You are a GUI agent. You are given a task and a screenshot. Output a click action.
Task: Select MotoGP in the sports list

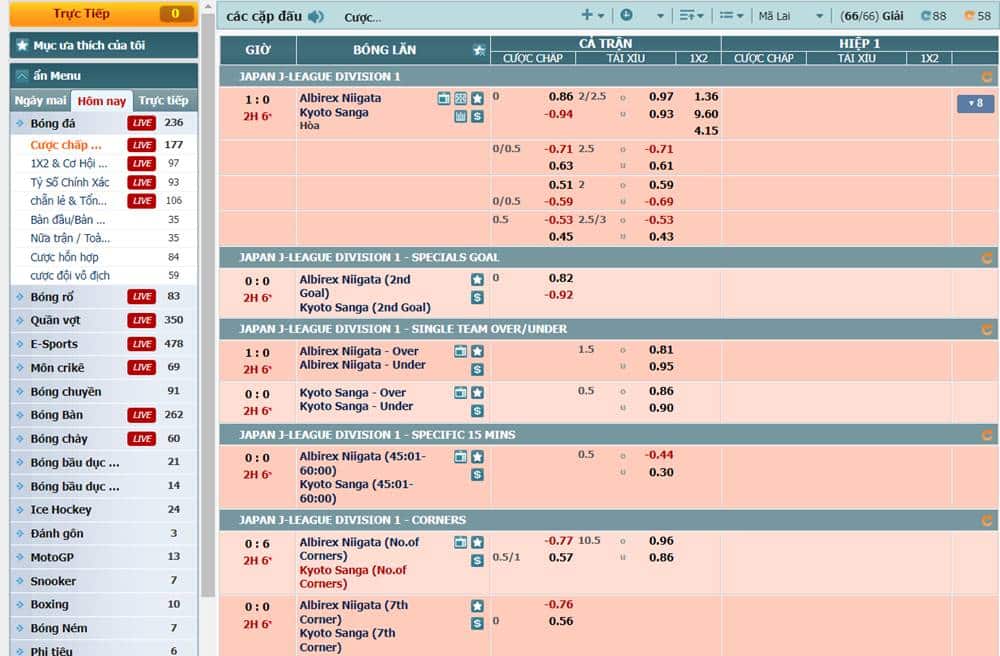pyautogui.click(x=103, y=557)
